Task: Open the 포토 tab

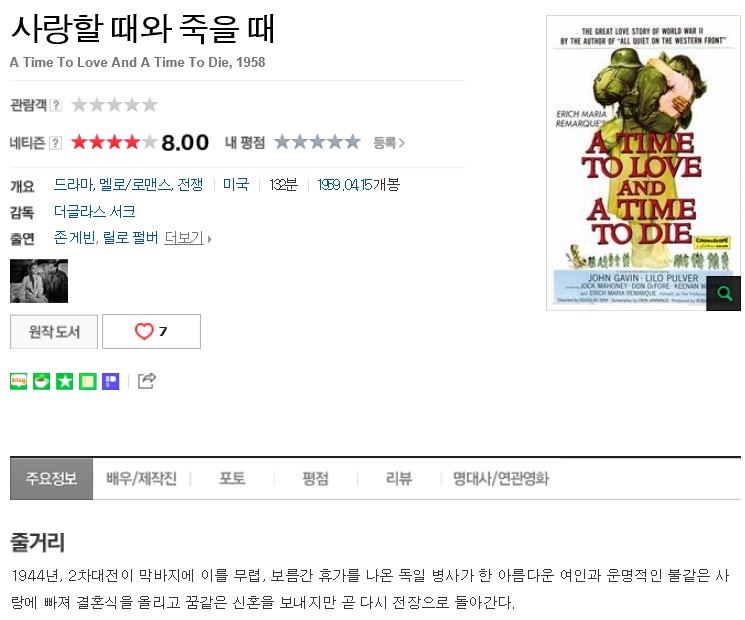Action: 232,478
